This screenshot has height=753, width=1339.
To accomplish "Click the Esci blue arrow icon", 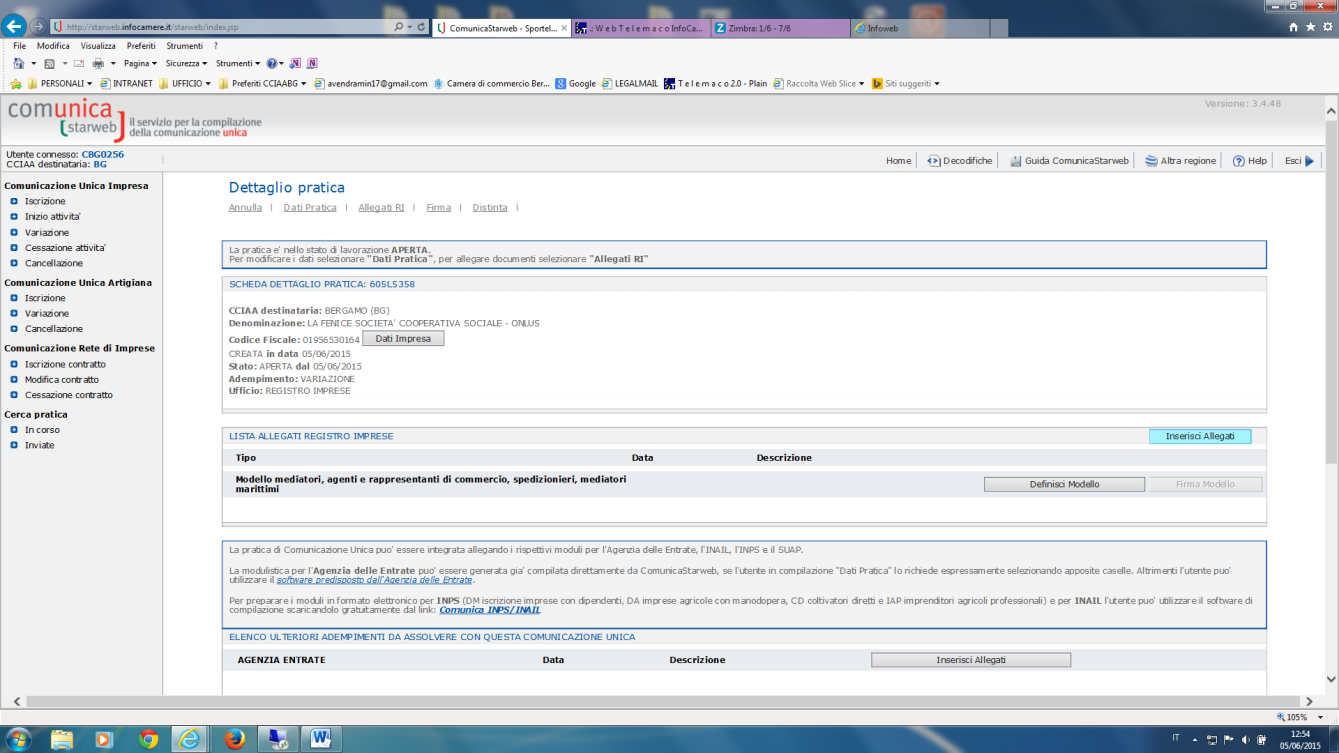I will (x=1309, y=161).
